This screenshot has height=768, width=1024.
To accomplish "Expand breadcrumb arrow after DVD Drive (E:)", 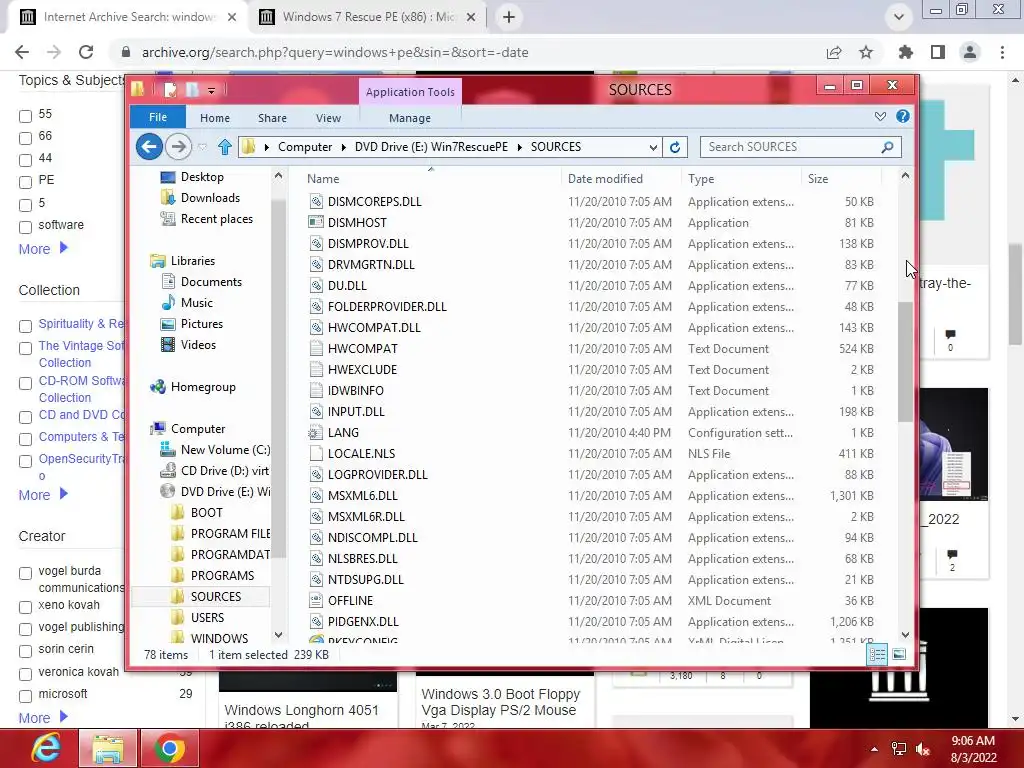I will (519, 147).
